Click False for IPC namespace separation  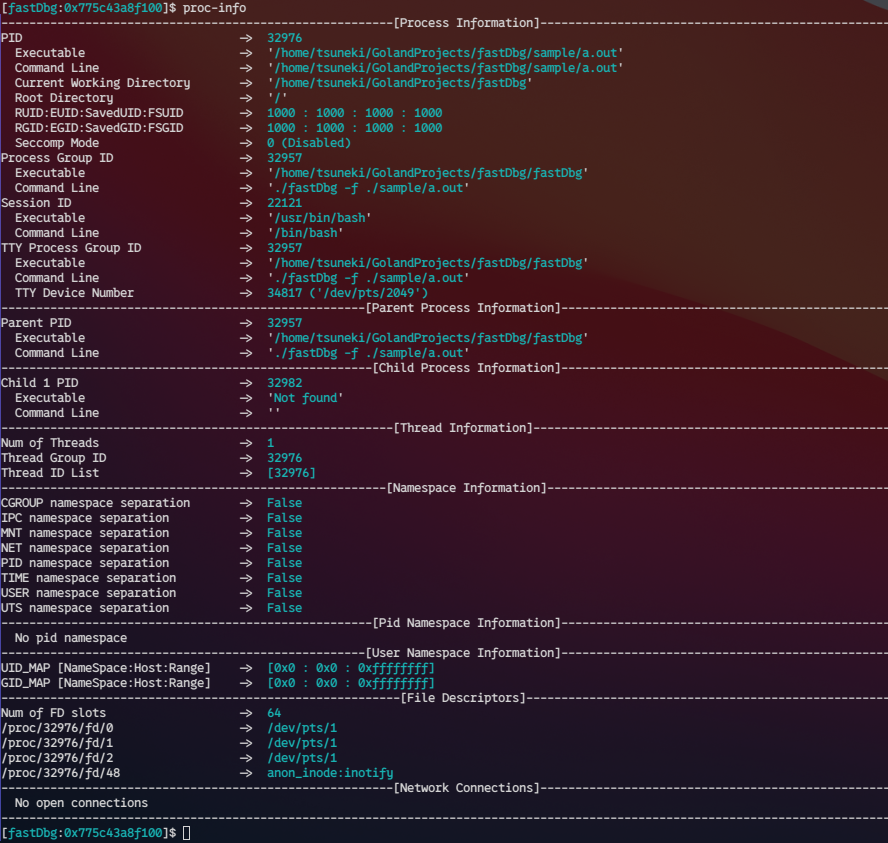(x=284, y=518)
